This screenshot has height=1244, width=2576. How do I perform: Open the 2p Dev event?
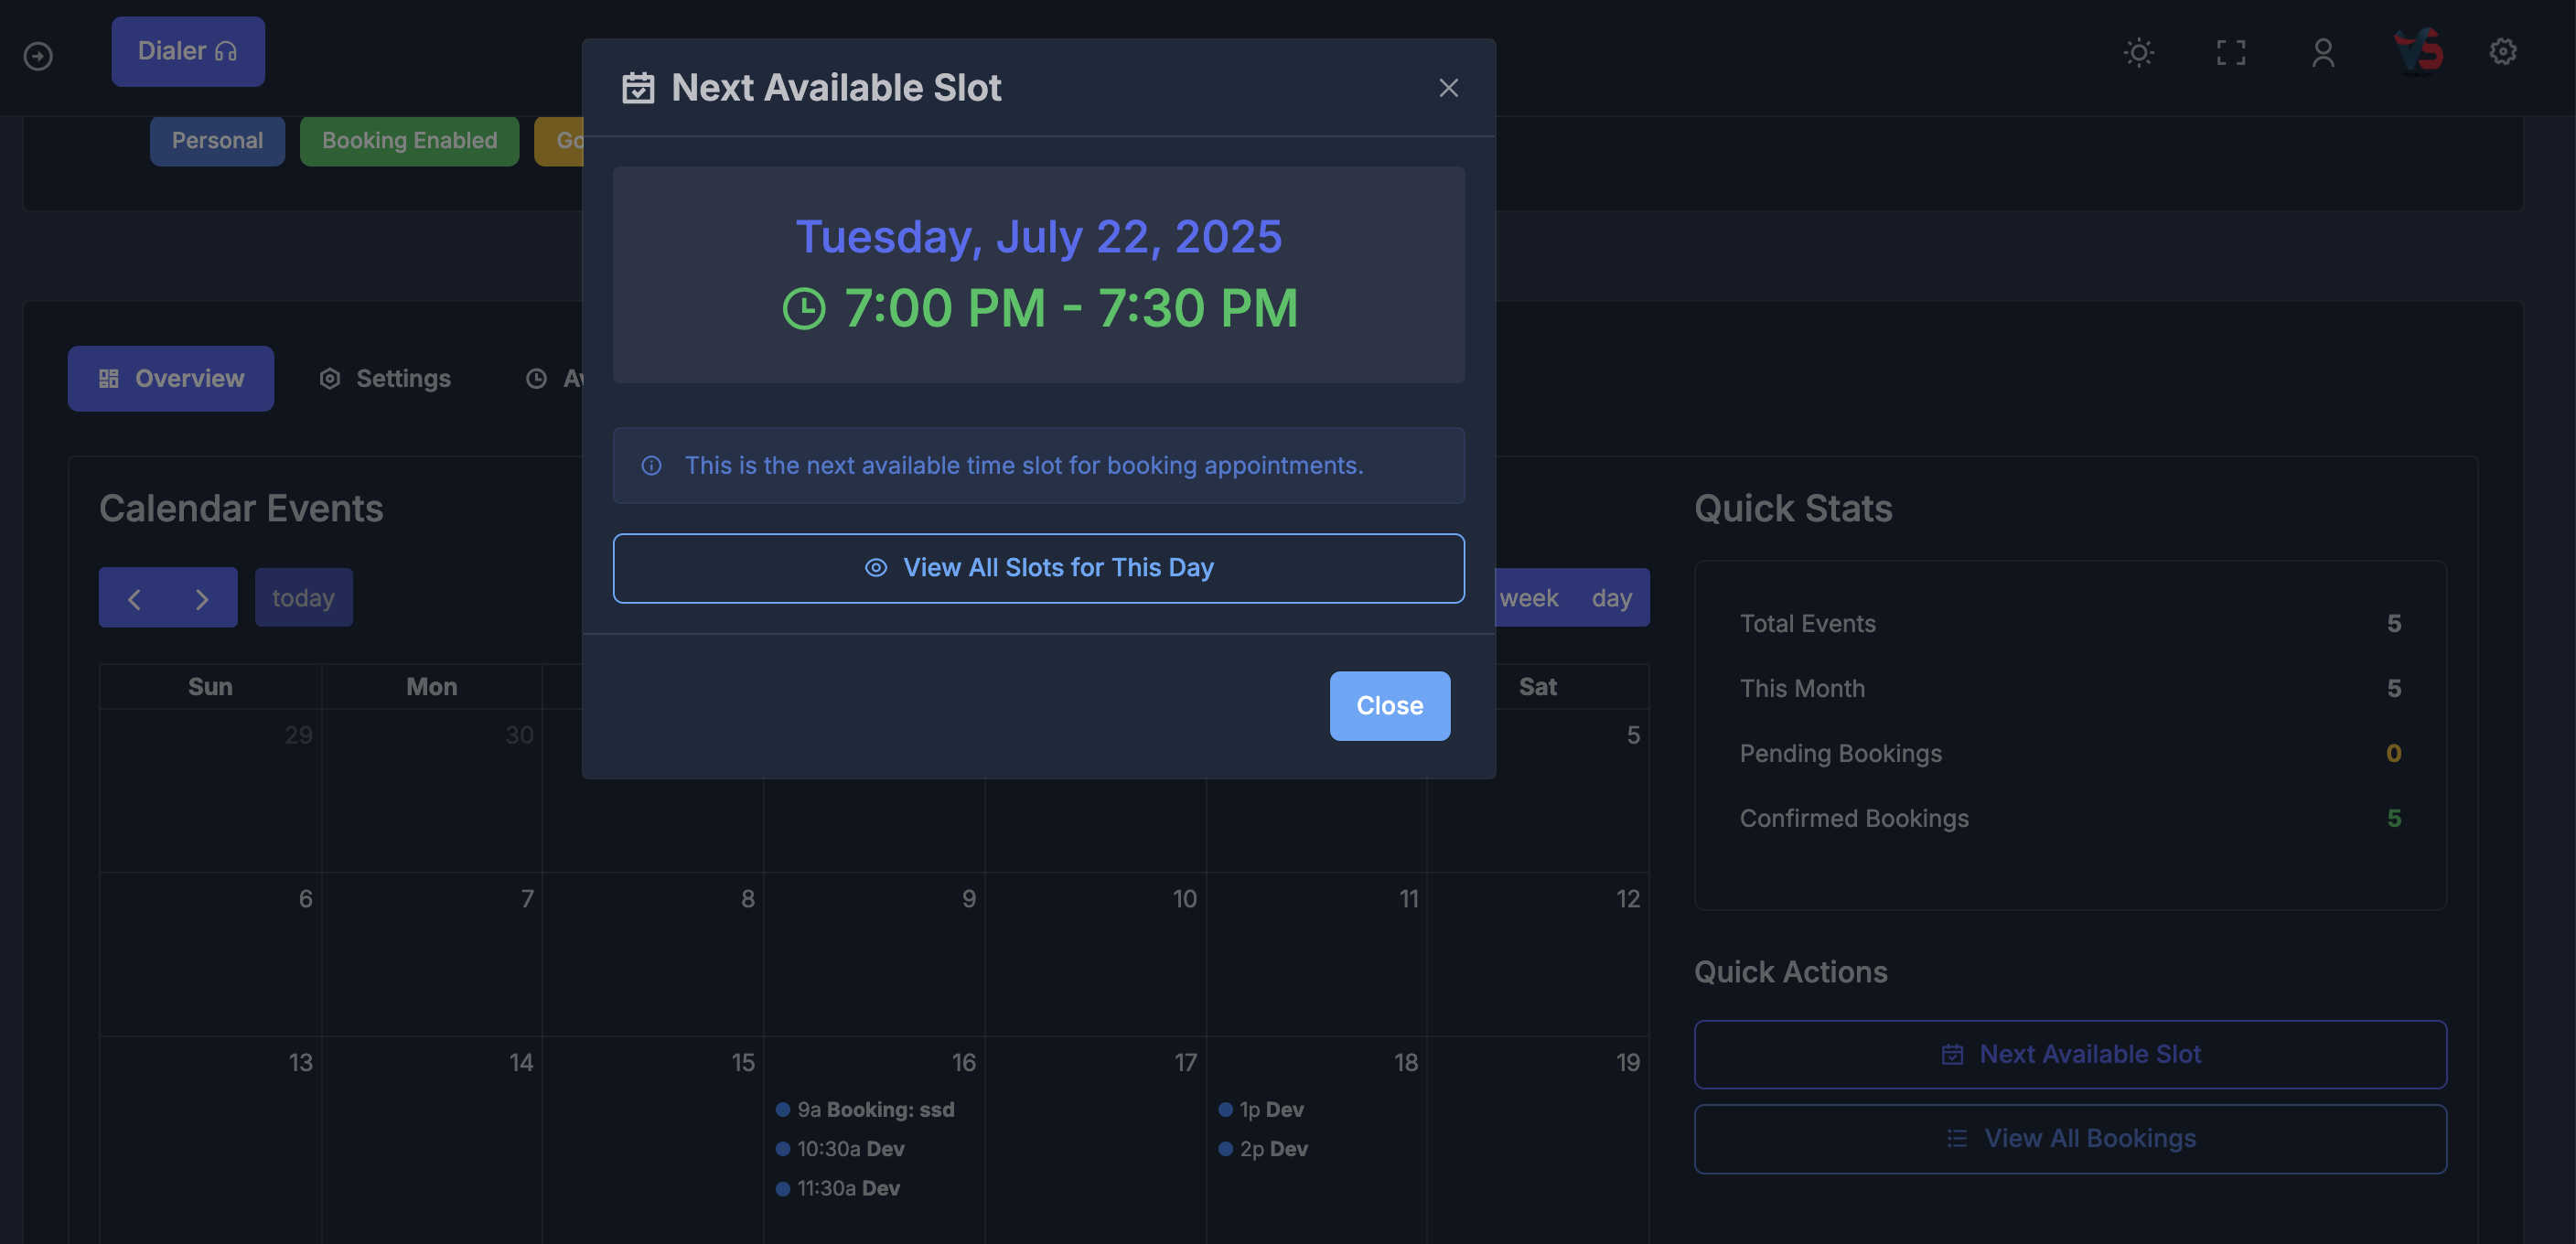[x=1262, y=1149]
